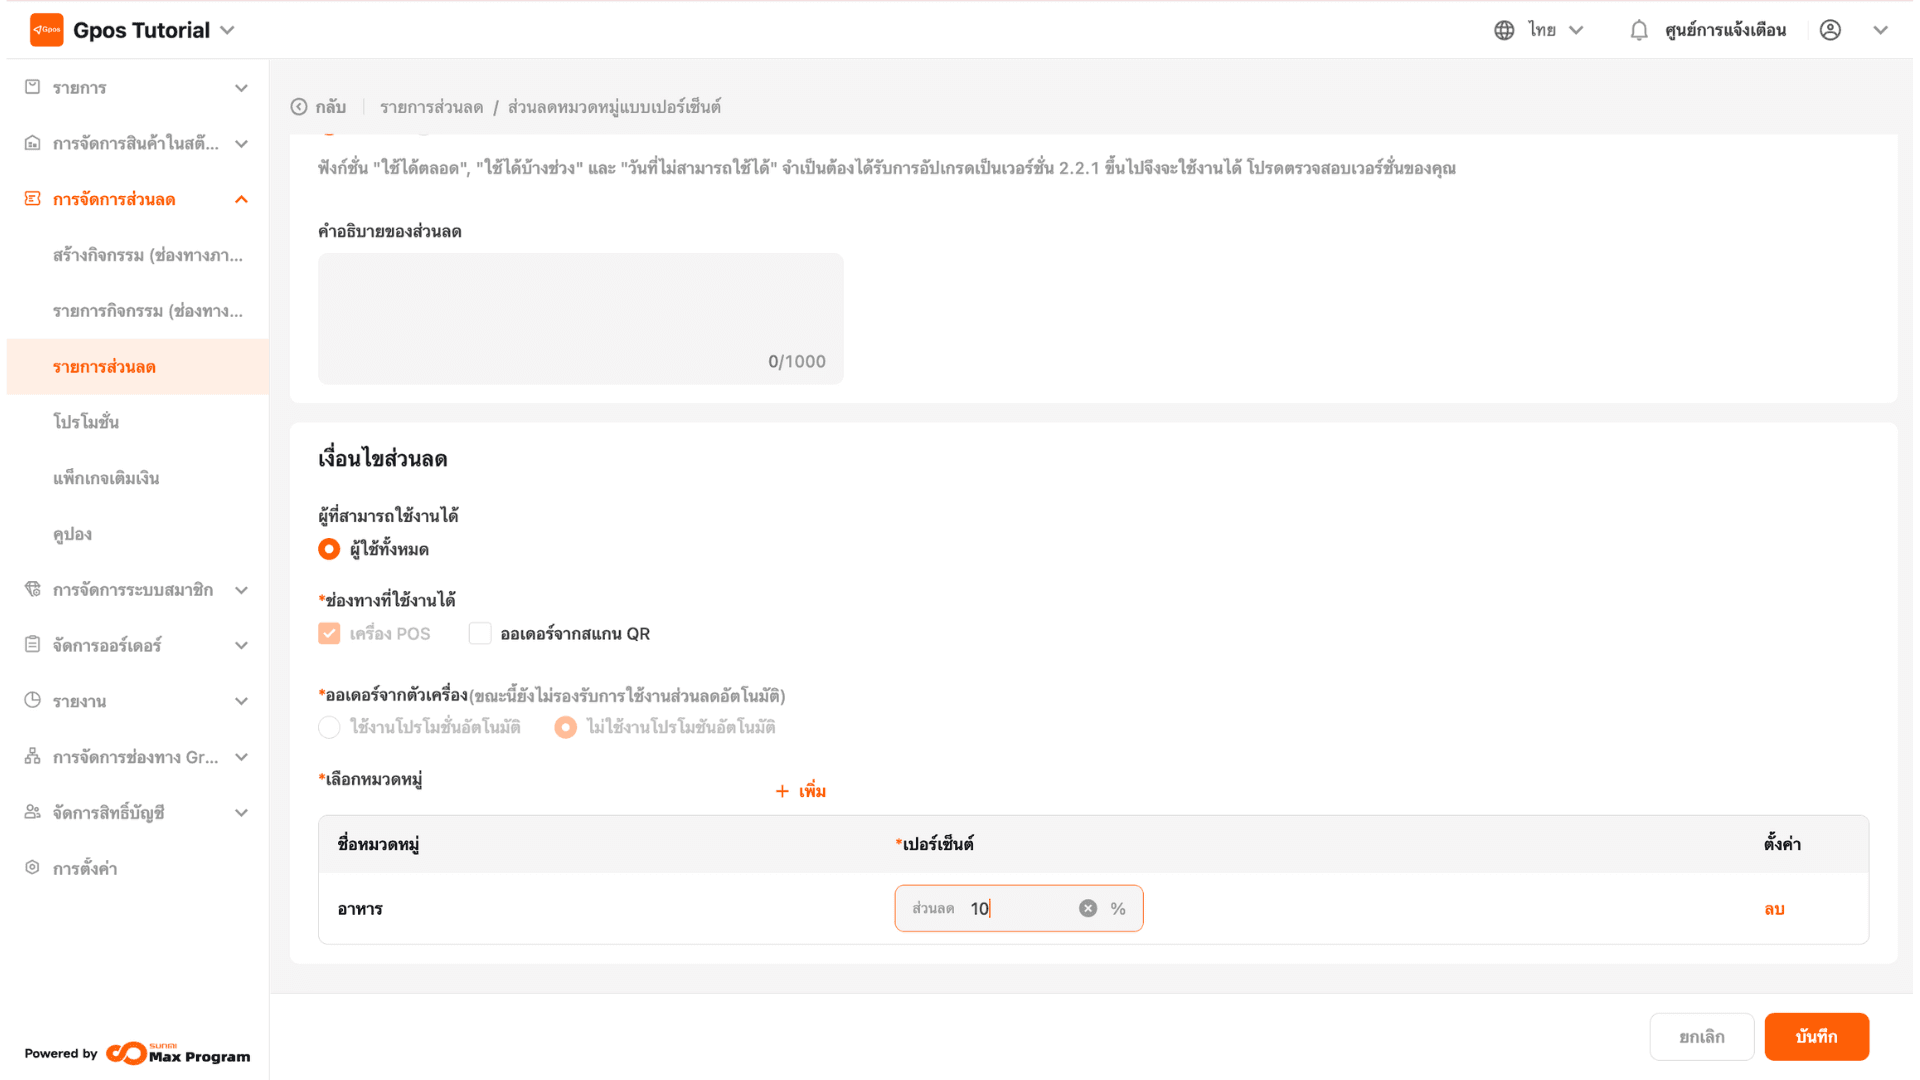Click the orange บันทึก save button
This screenshot has height=1080, width=1920.
coord(1815,1036)
